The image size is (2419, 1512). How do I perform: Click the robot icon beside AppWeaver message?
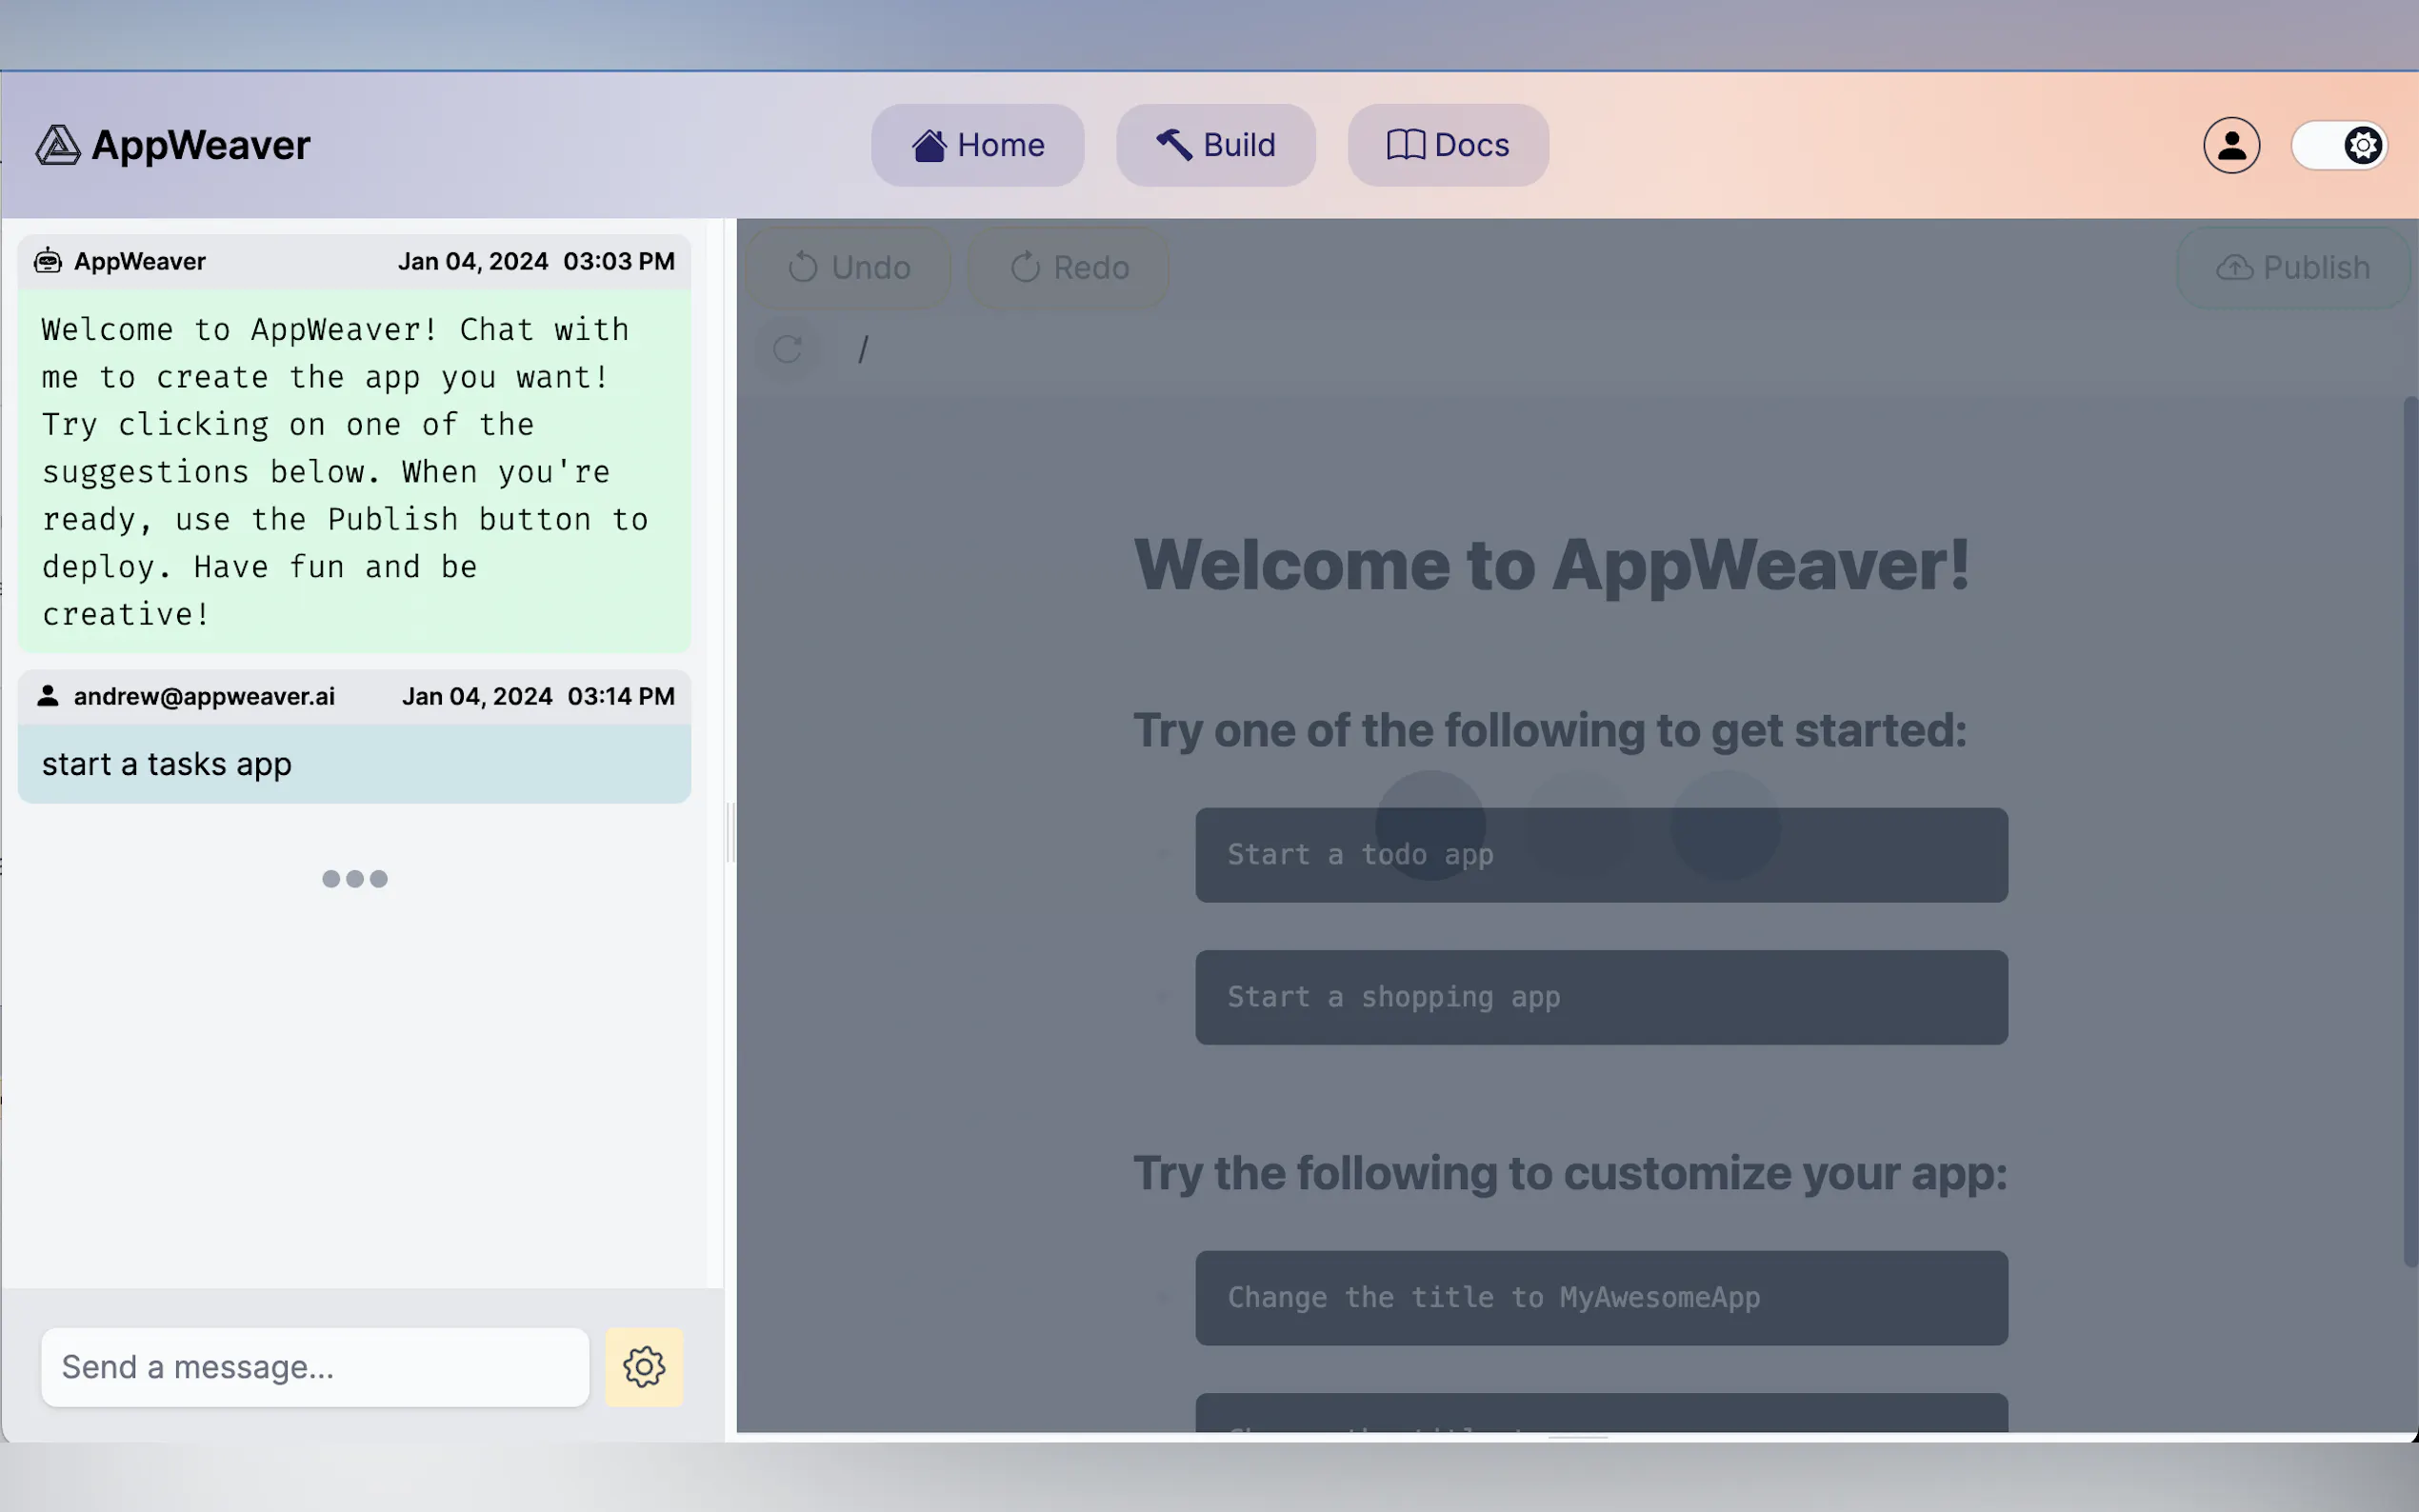pyautogui.click(x=48, y=261)
